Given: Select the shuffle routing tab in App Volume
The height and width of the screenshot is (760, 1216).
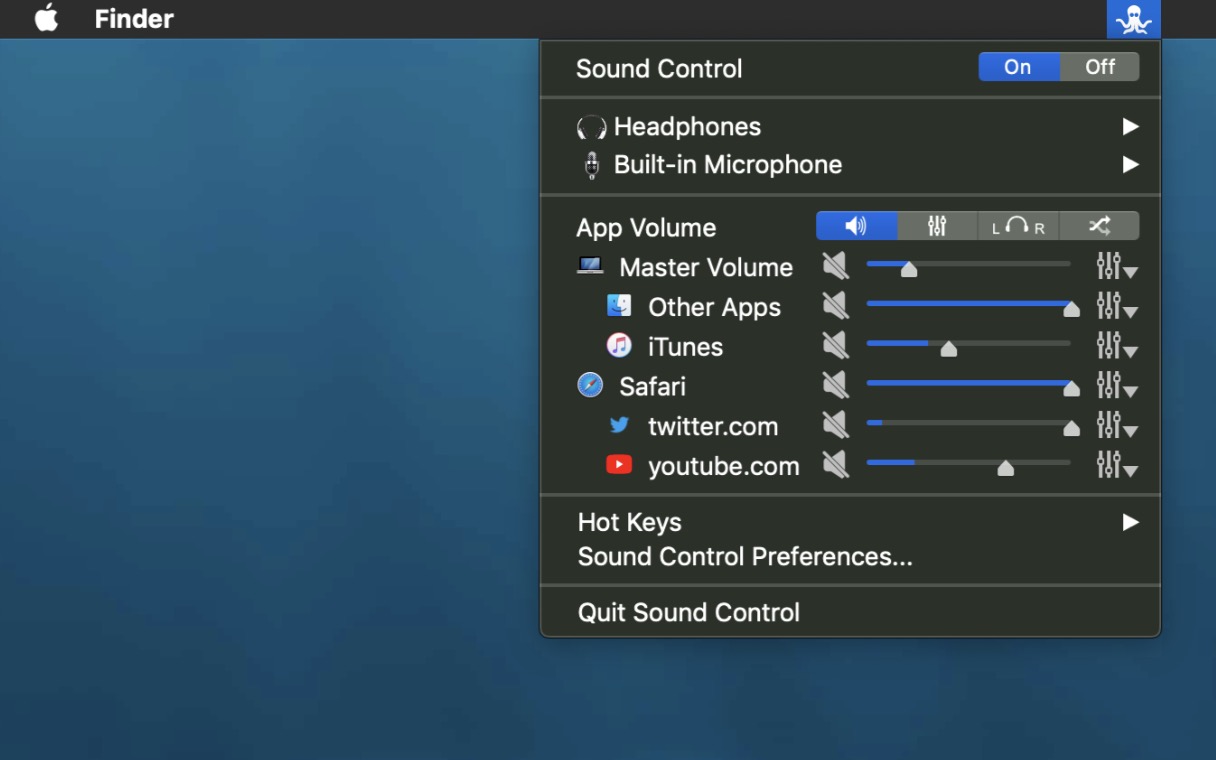Looking at the screenshot, I should pos(1099,226).
